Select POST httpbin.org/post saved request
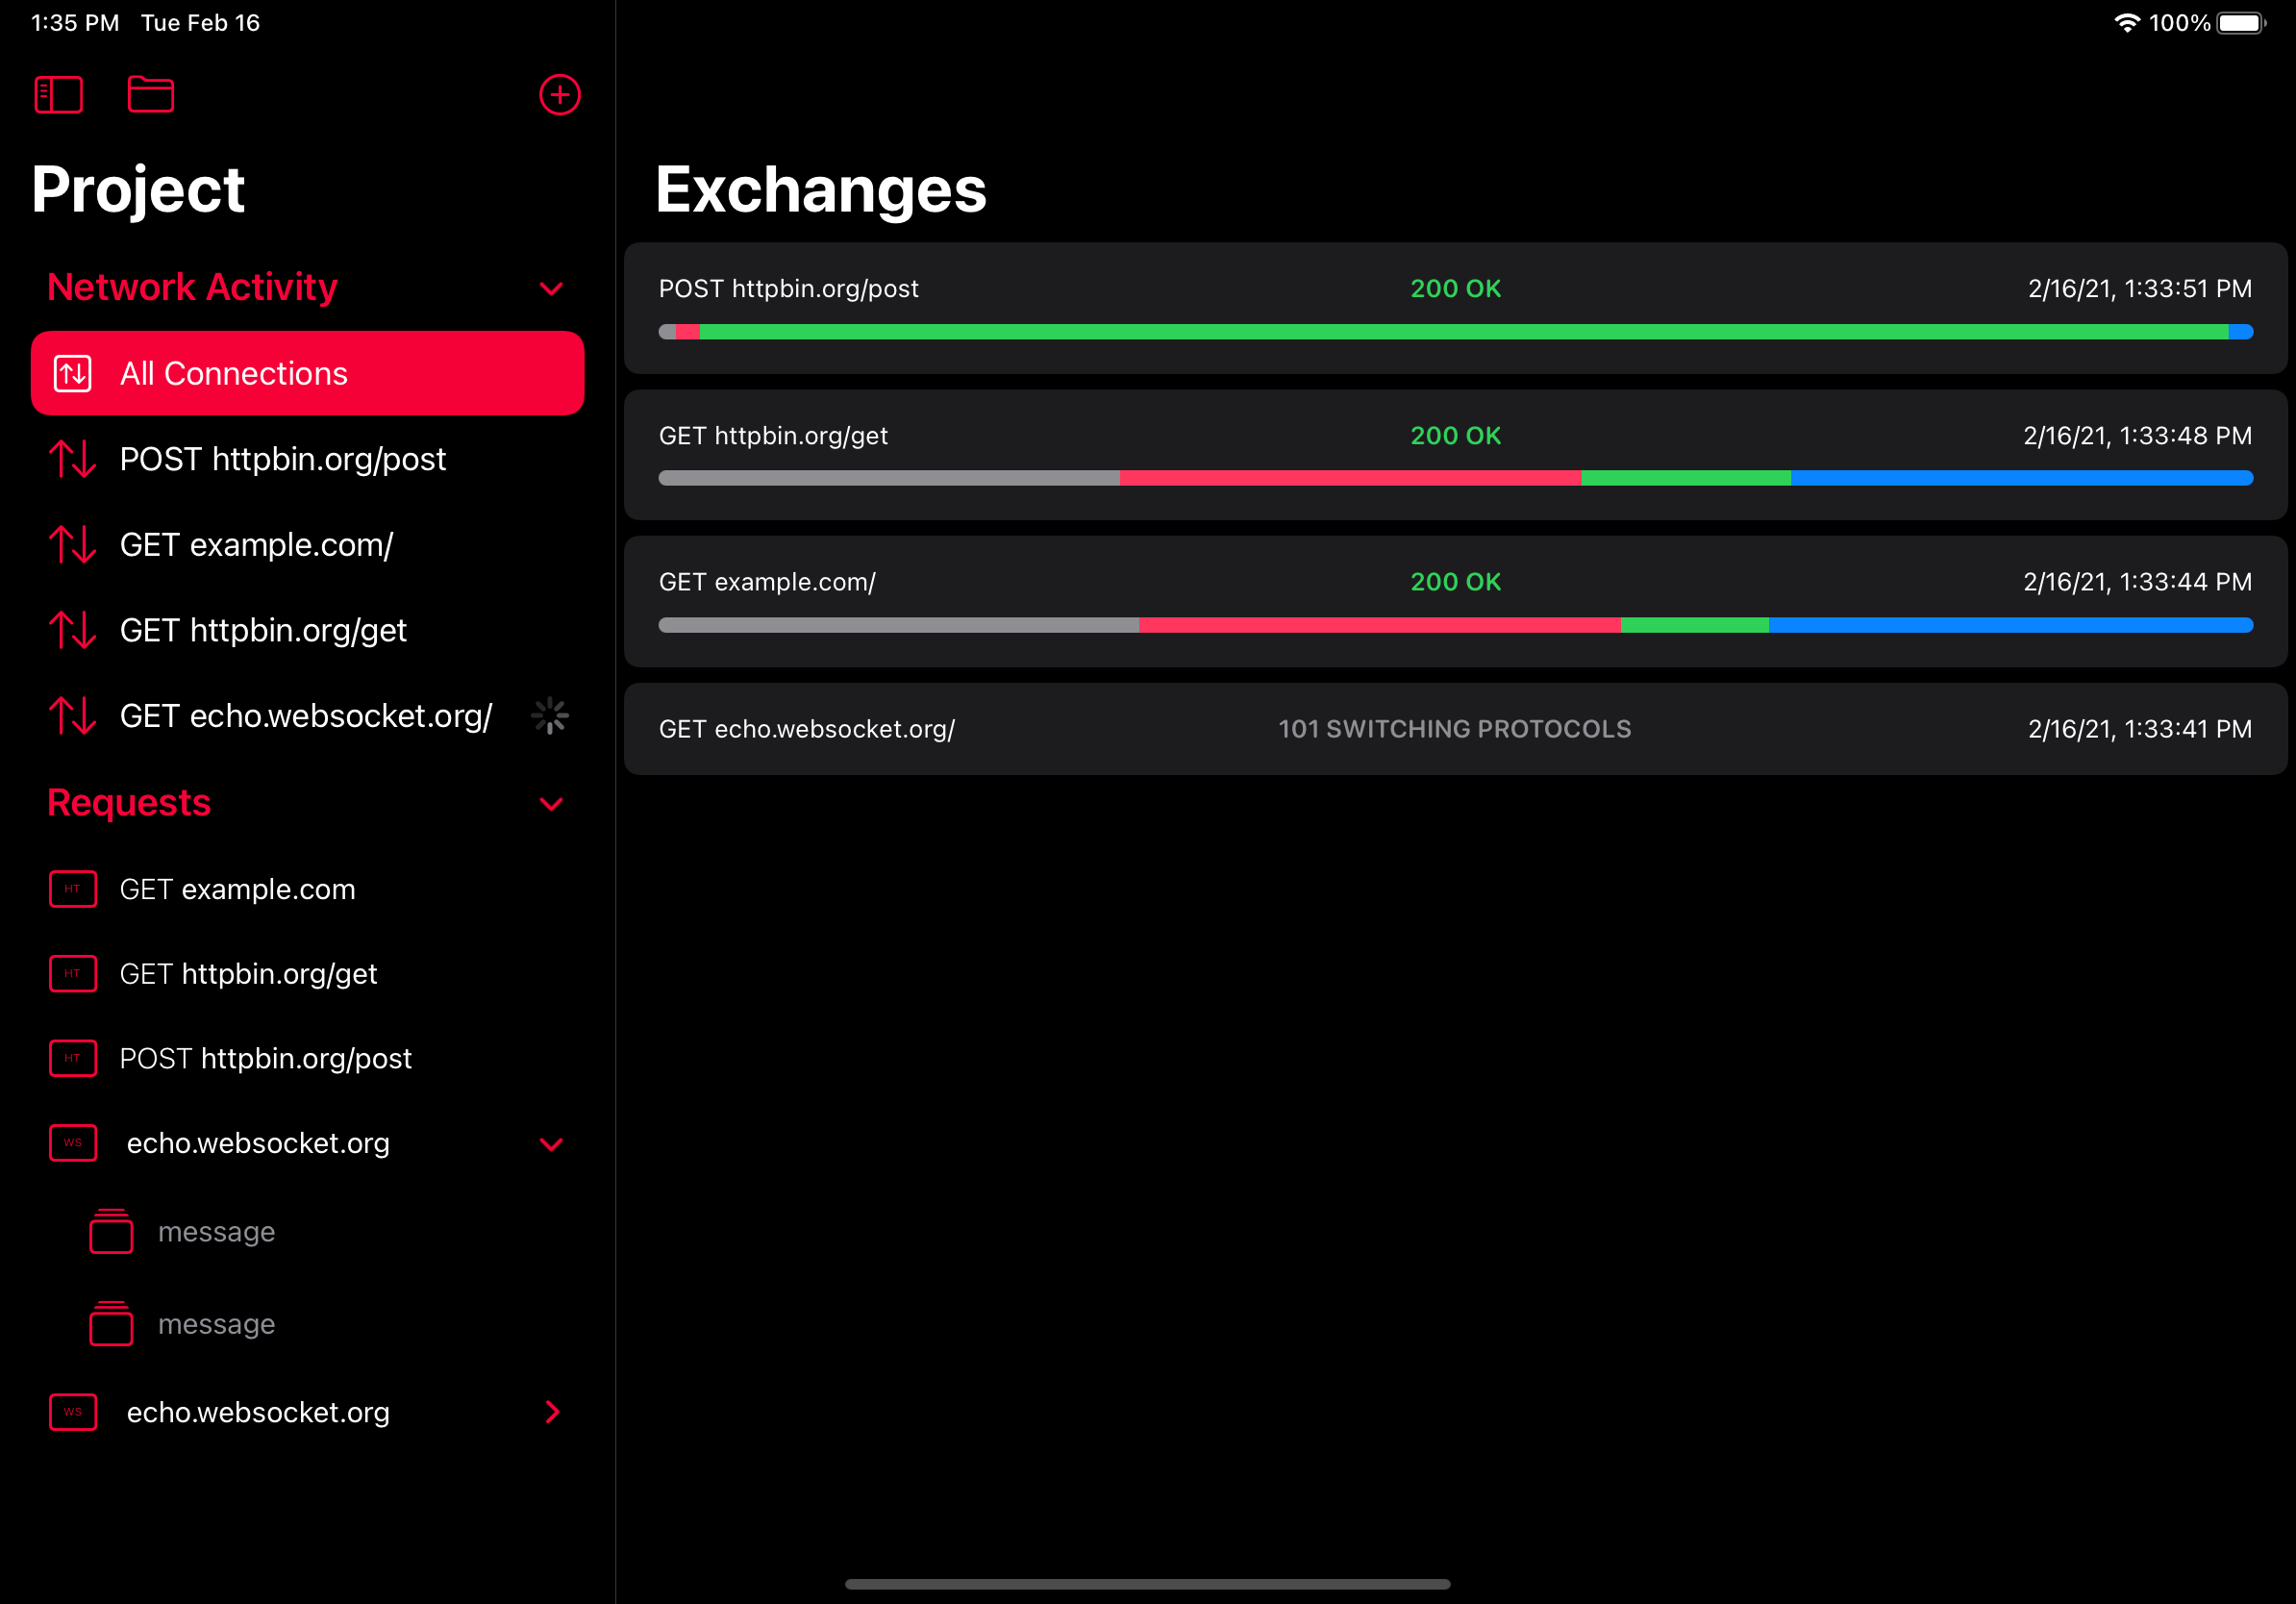 [x=265, y=1059]
